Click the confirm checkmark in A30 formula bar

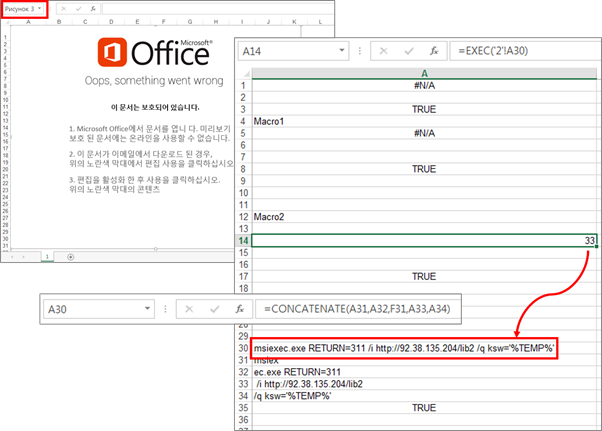click(x=210, y=311)
